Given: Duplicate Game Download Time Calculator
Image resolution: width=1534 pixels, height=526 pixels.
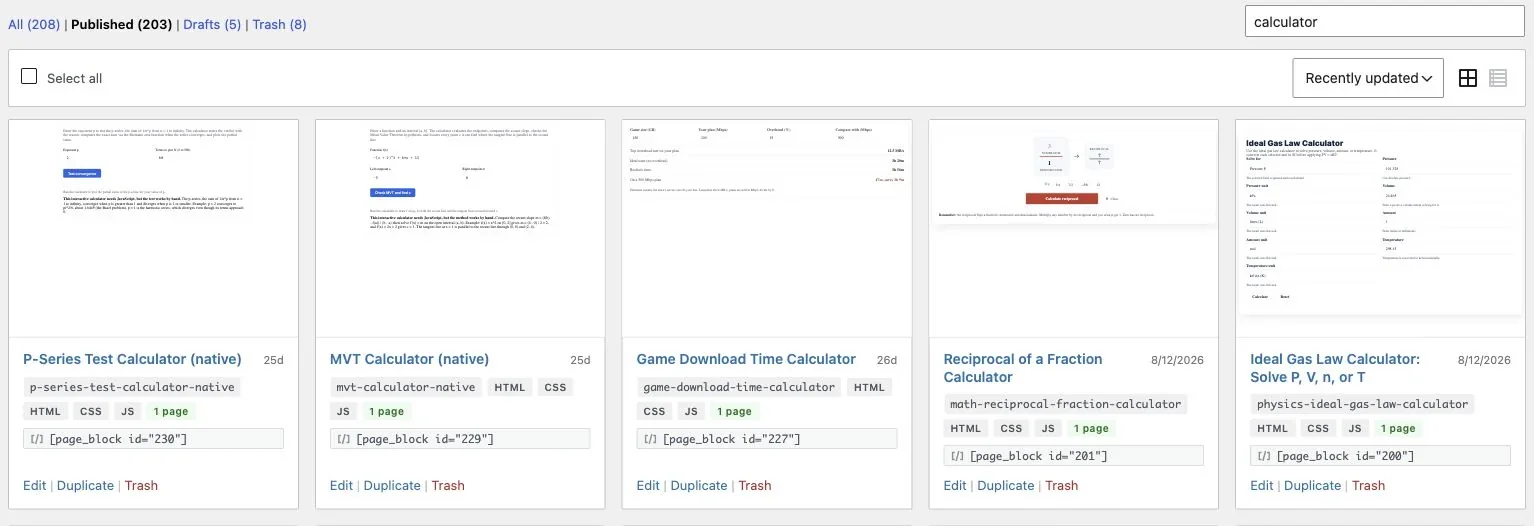Looking at the screenshot, I should coord(699,485).
